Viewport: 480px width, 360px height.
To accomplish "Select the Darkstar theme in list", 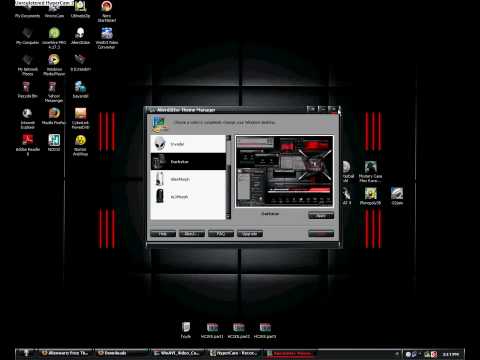I will 188,162.
